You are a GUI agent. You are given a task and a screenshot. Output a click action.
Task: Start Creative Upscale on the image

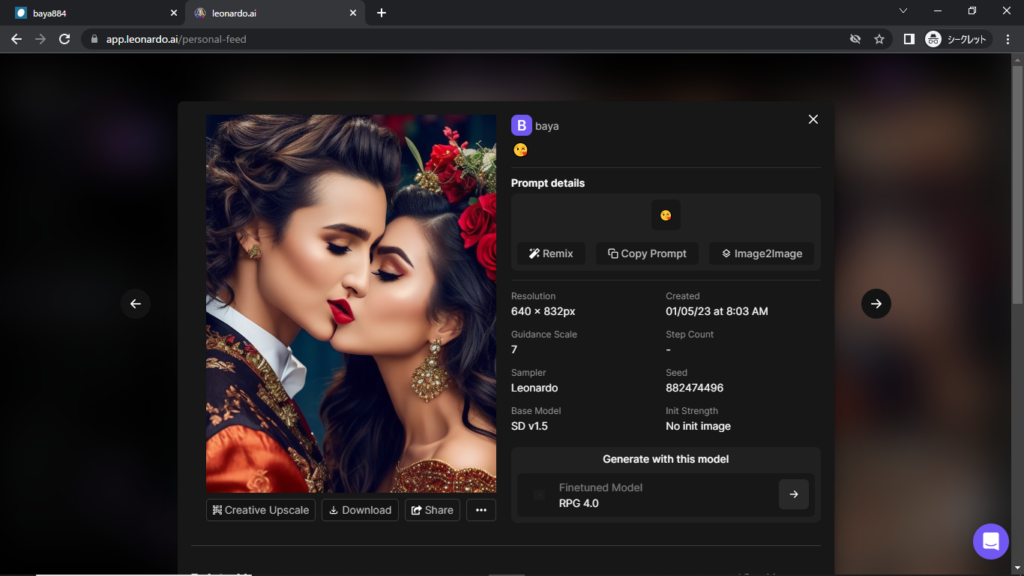click(x=261, y=510)
